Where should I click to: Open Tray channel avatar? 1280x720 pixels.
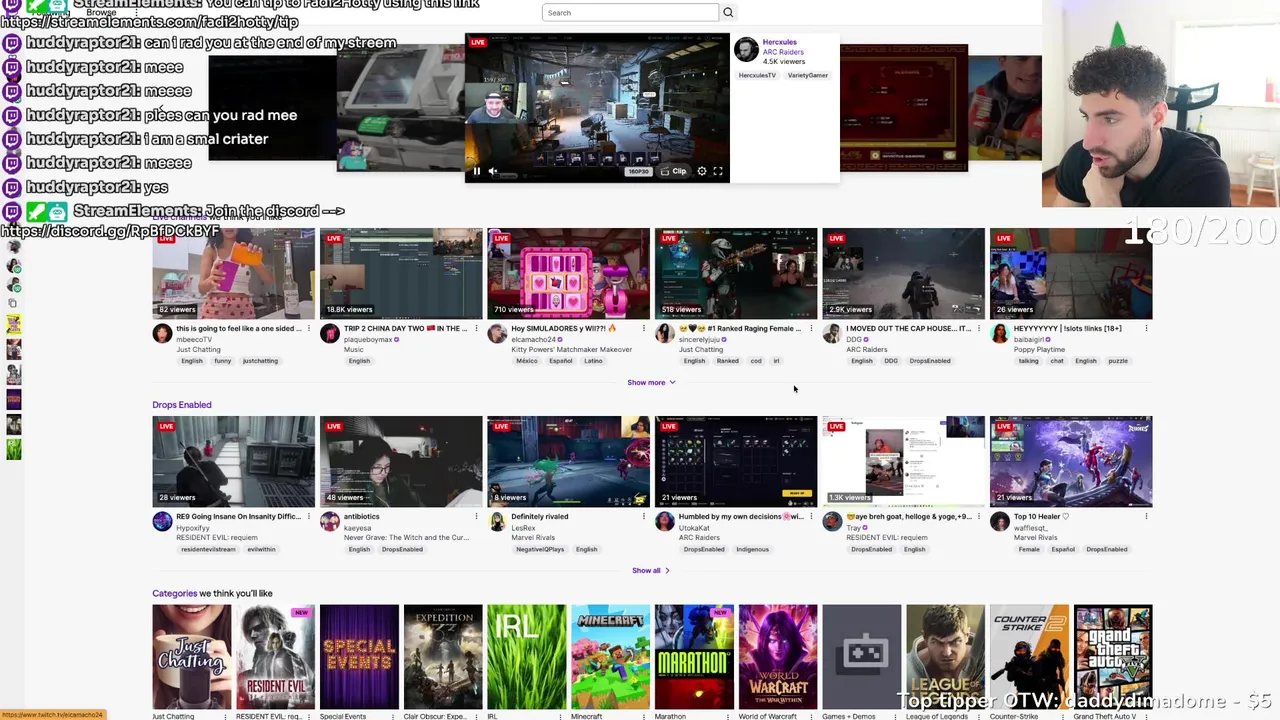[832, 522]
